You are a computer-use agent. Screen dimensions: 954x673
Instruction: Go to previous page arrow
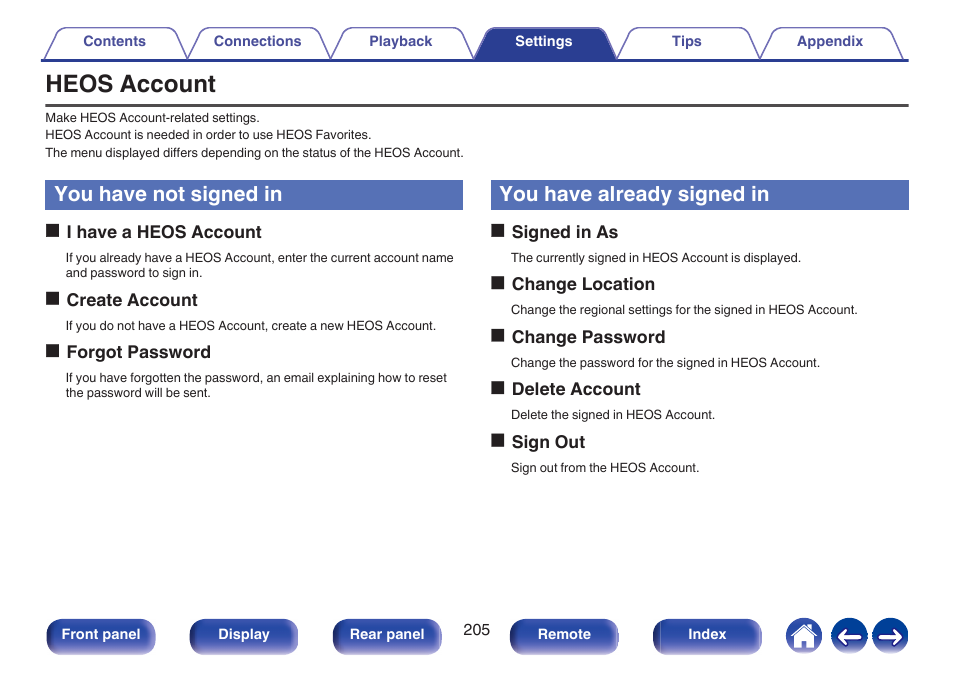point(849,636)
